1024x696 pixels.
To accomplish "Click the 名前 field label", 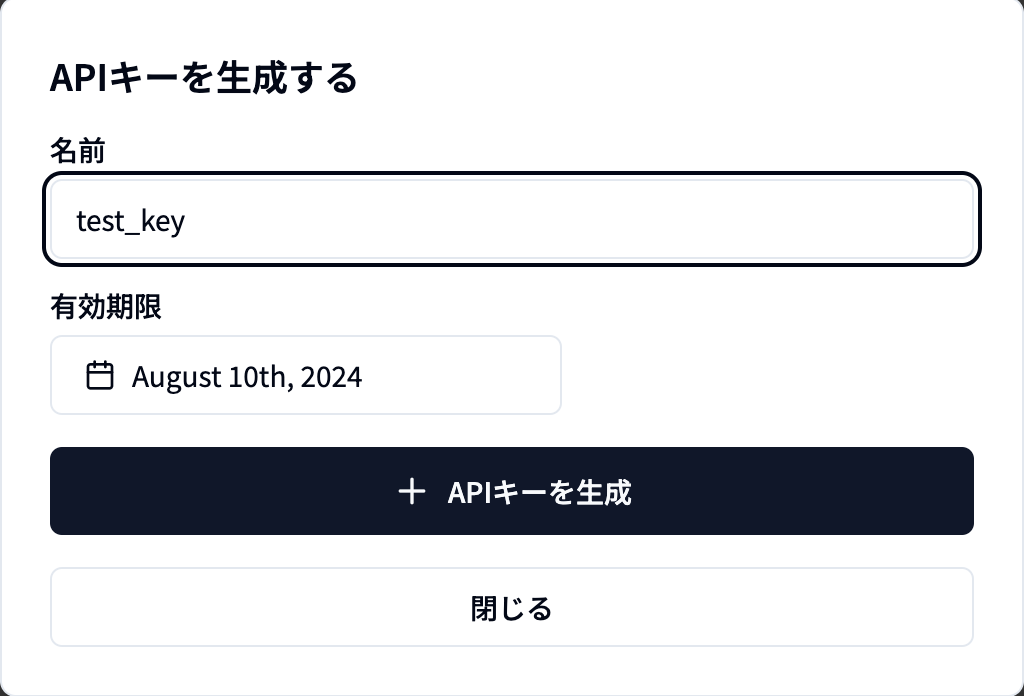I will [78, 152].
